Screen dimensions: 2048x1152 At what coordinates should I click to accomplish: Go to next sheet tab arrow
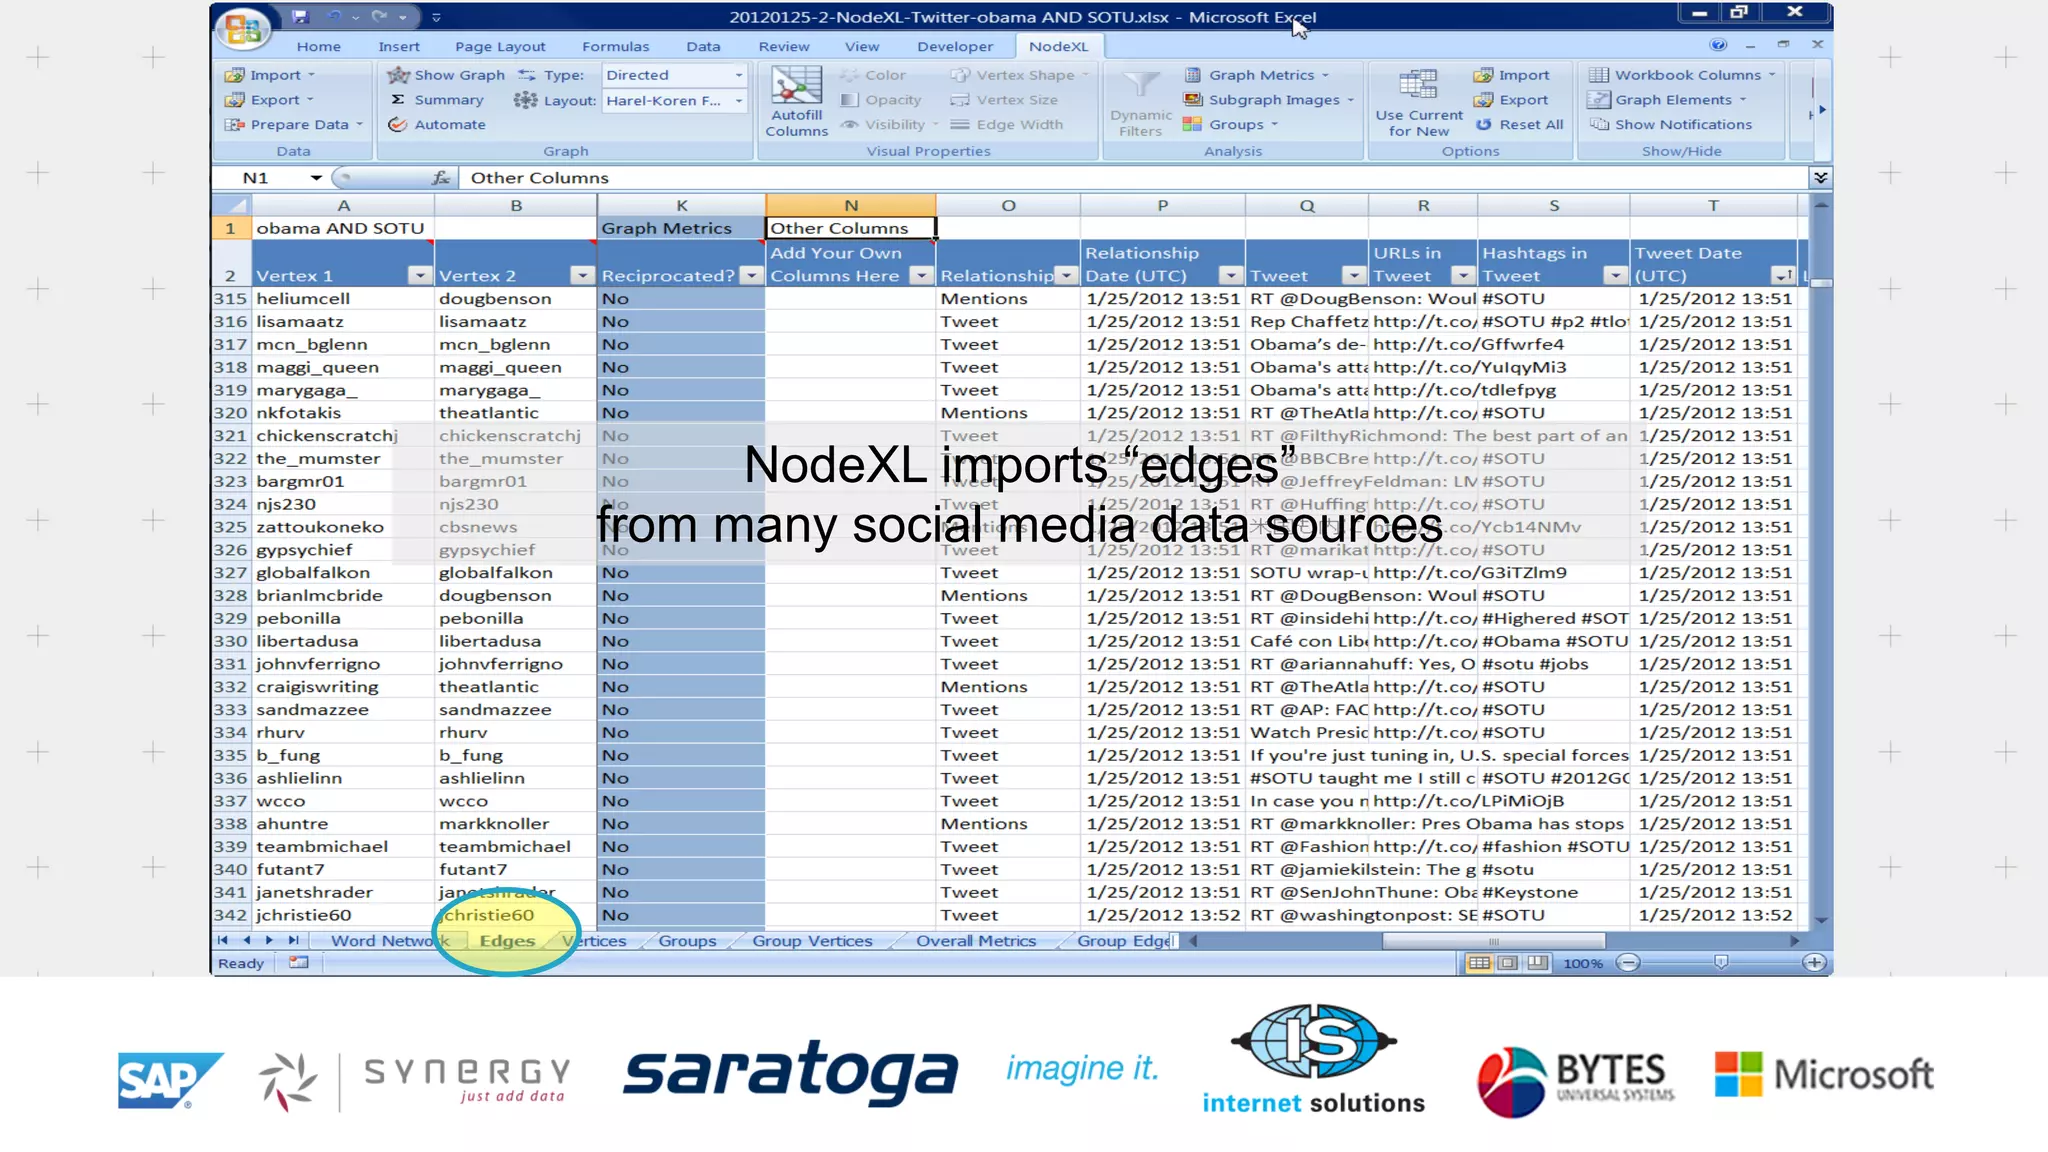point(269,940)
